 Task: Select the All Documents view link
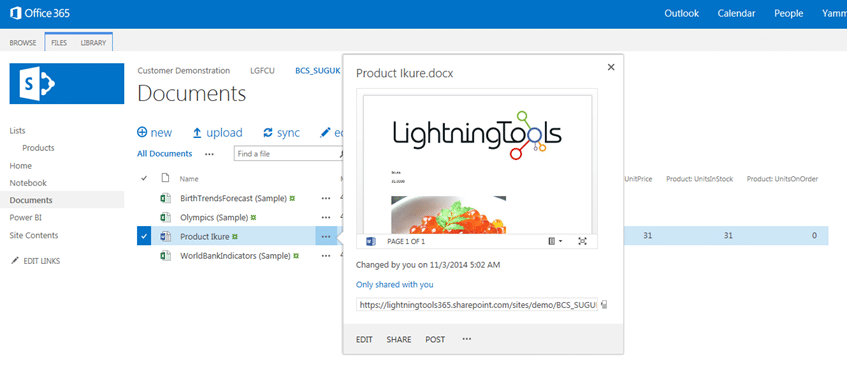click(x=164, y=154)
